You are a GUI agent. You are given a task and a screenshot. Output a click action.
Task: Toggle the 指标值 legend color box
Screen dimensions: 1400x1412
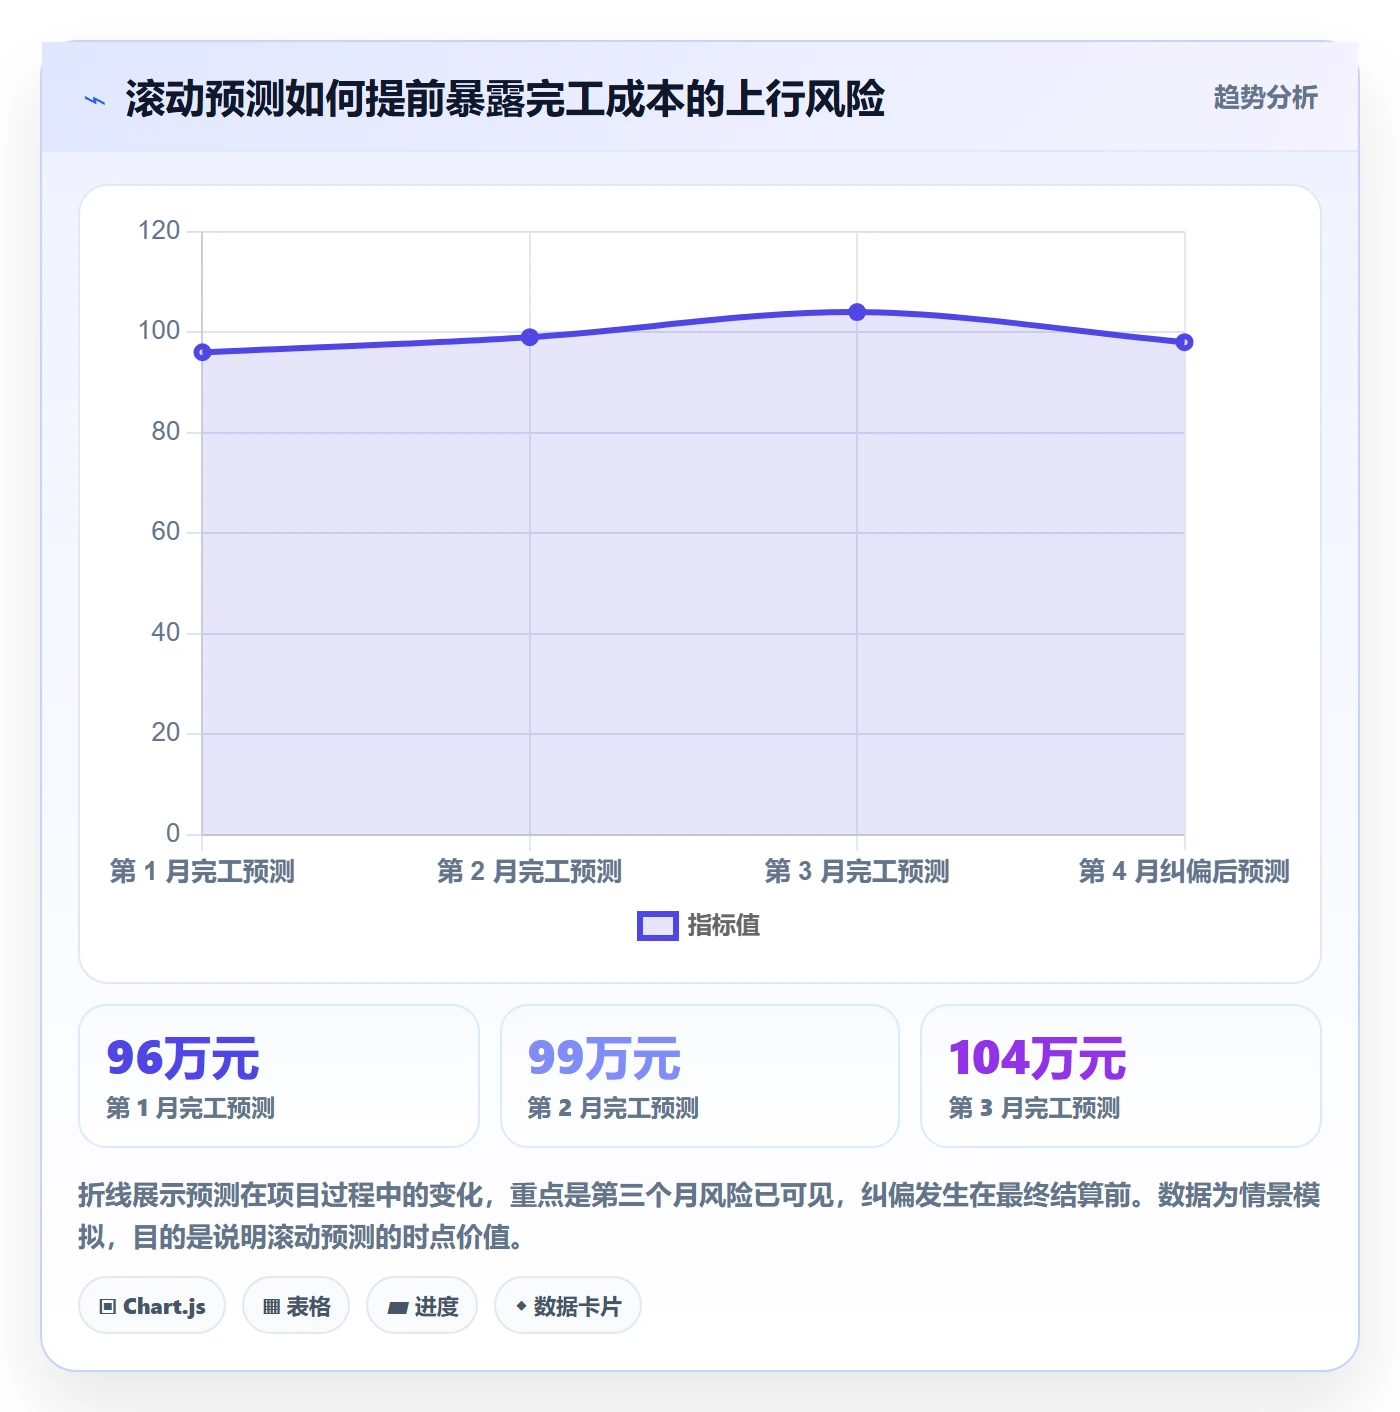(x=658, y=926)
